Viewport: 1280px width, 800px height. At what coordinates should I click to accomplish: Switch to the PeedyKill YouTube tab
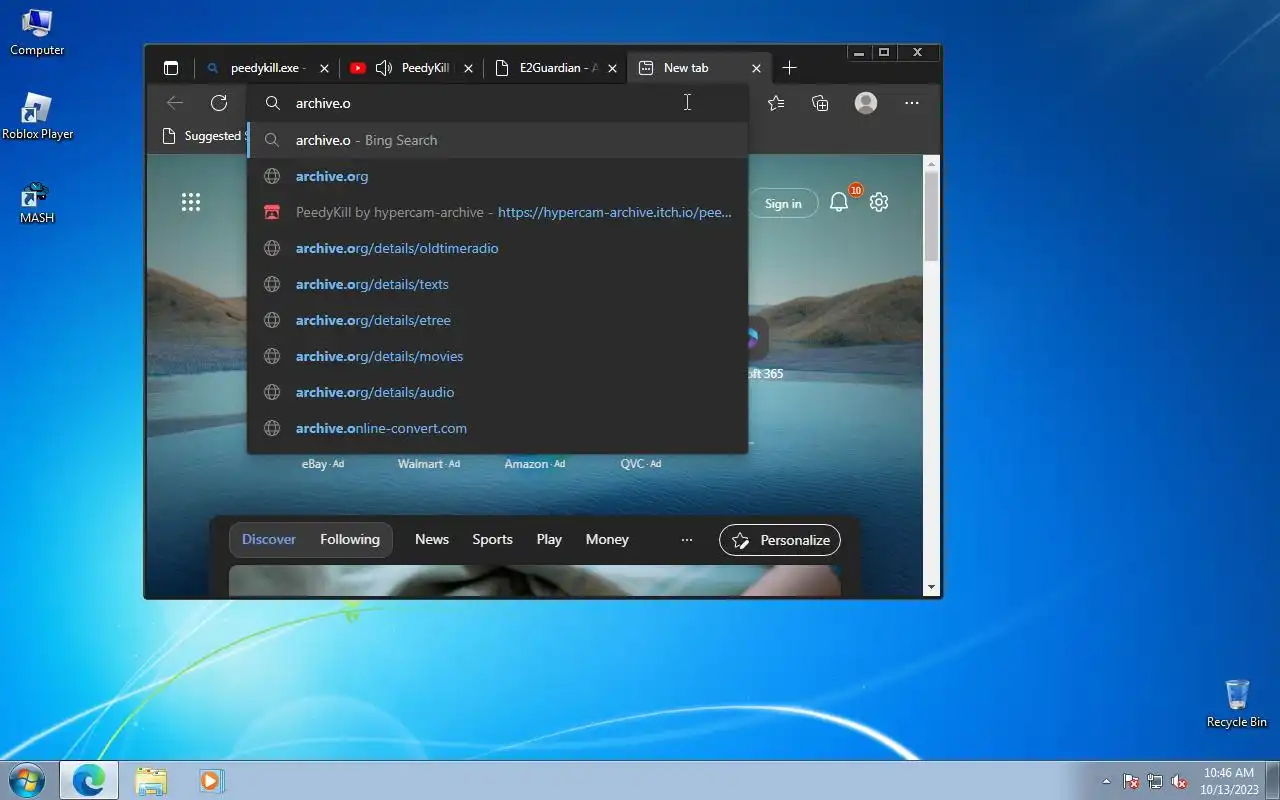[x=410, y=68]
